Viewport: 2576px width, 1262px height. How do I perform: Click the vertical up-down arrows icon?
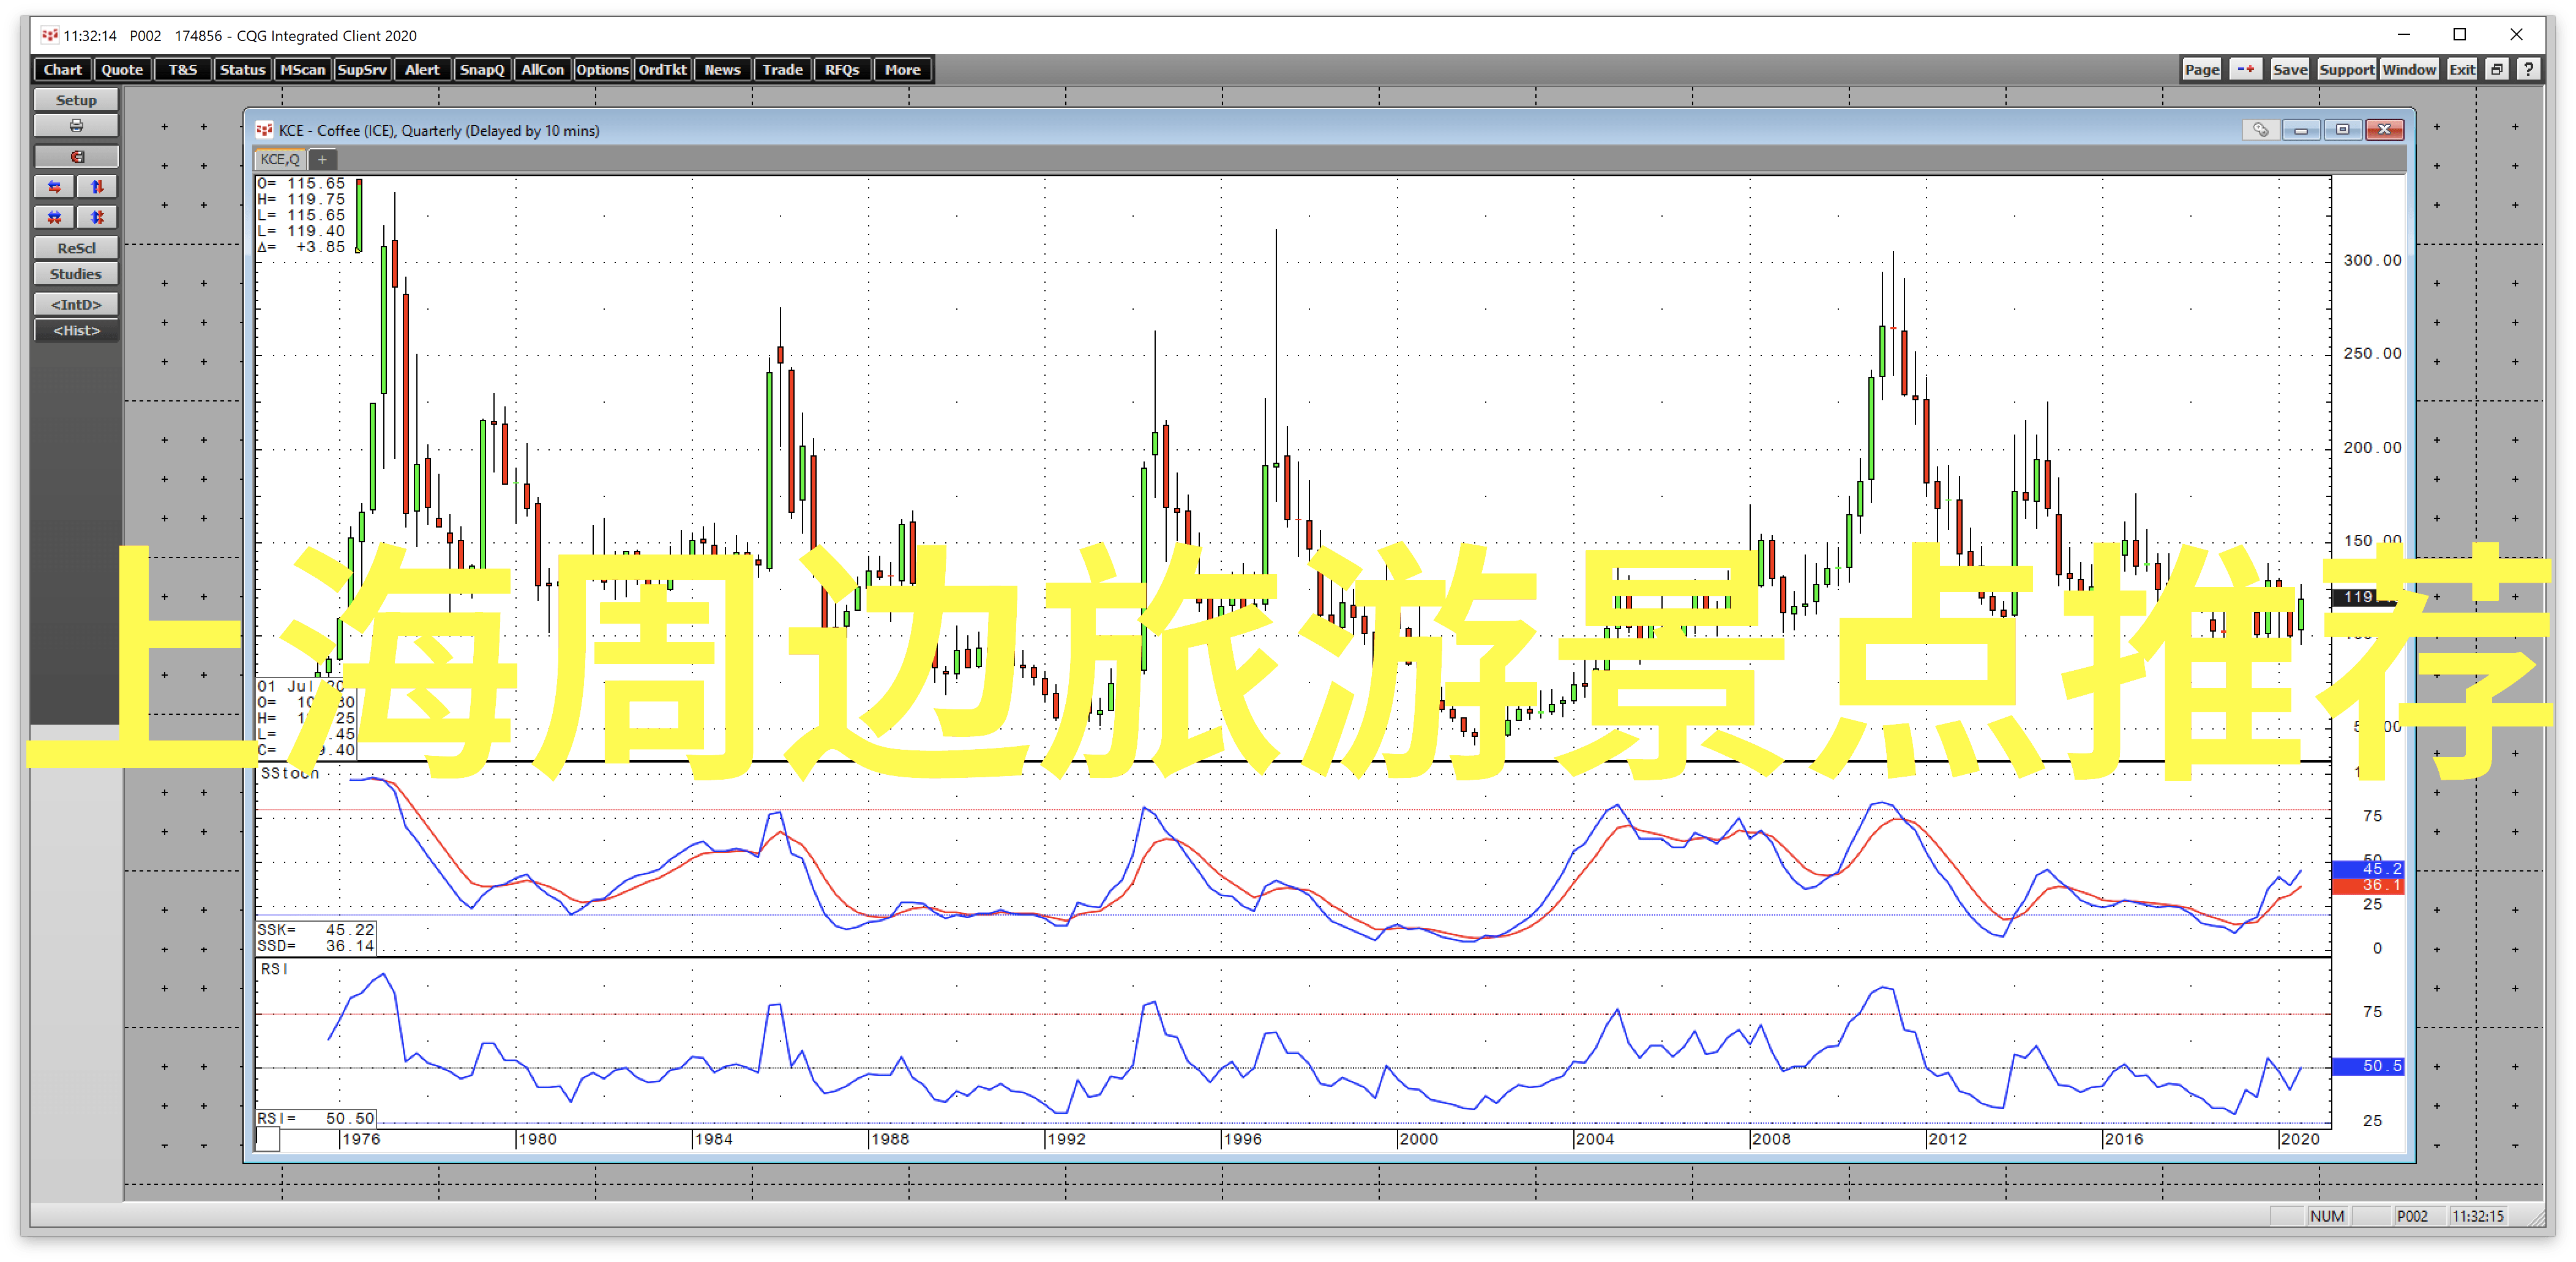97,187
